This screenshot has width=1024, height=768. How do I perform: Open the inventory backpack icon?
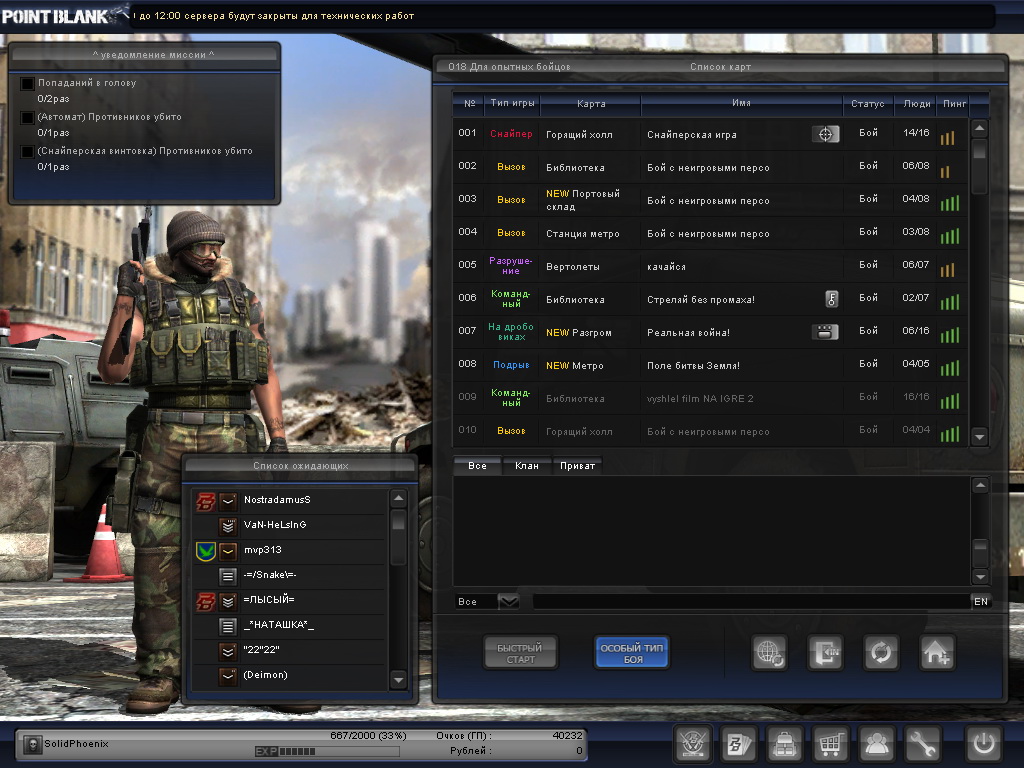(x=783, y=744)
